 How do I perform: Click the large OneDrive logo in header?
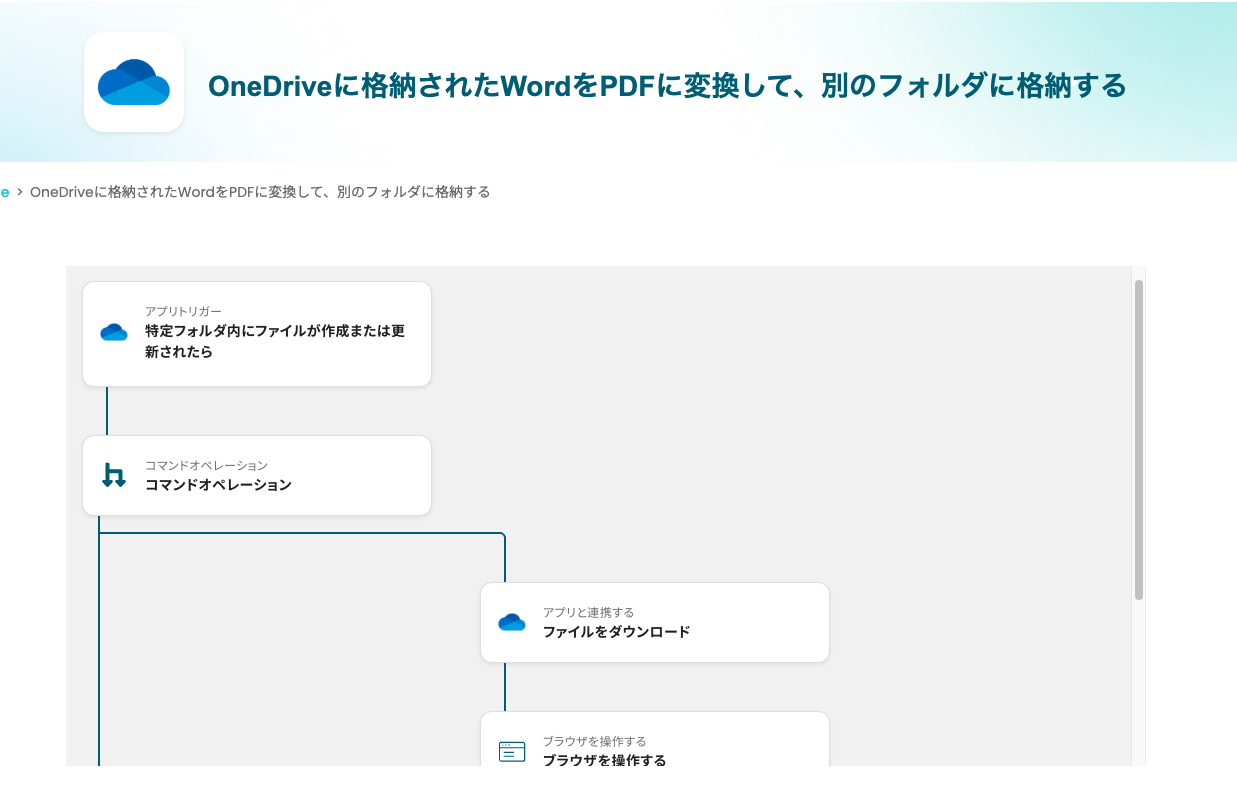click(x=134, y=82)
